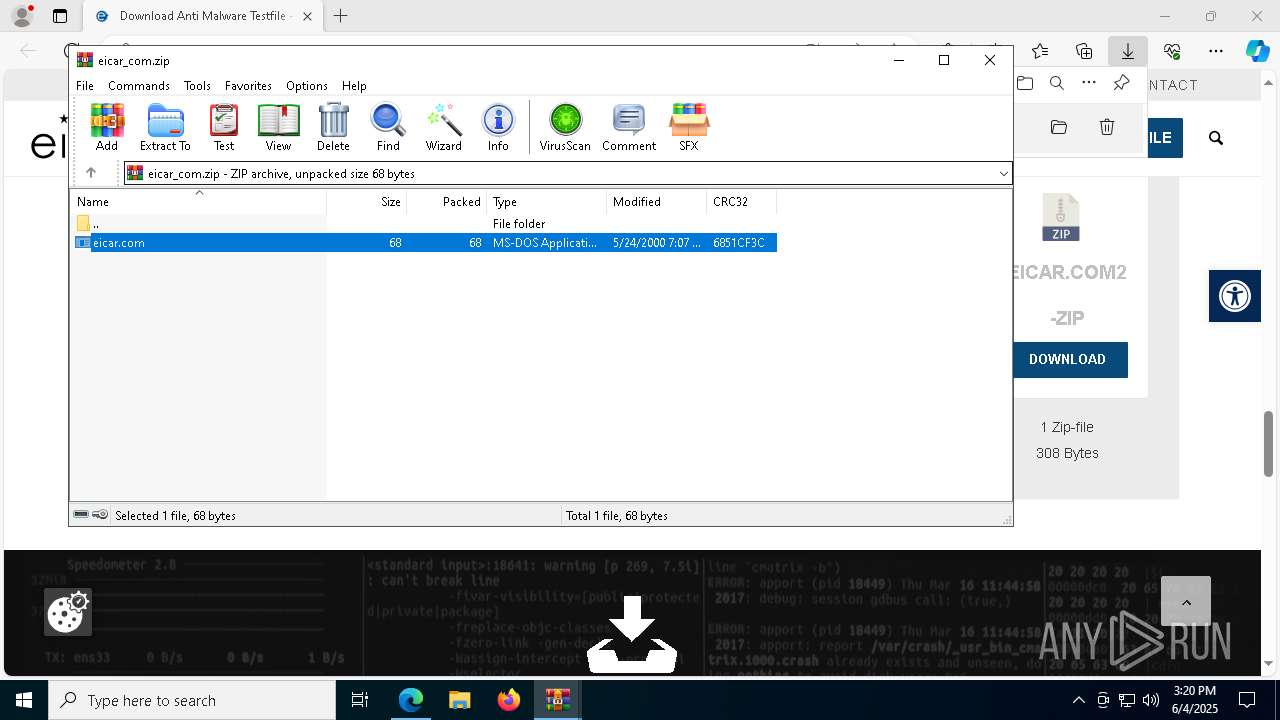The image size is (1280, 720).
Task: Open the Help menu
Action: coord(354,86)
